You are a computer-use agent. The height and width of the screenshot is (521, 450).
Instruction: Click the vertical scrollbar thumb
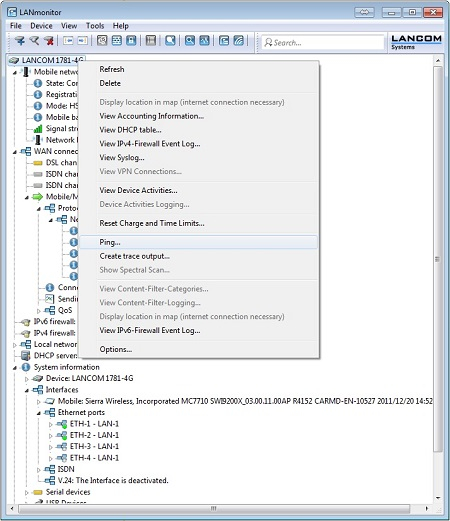(438, 259)
